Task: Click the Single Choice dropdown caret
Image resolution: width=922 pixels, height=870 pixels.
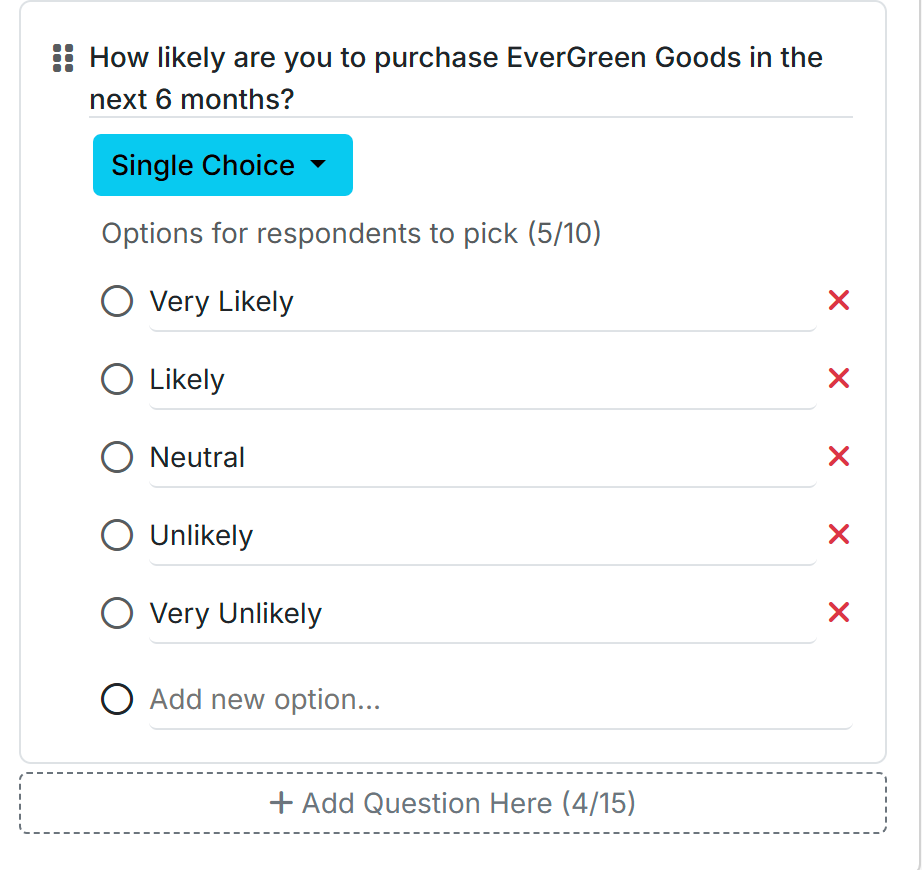Action: point(318,164)
